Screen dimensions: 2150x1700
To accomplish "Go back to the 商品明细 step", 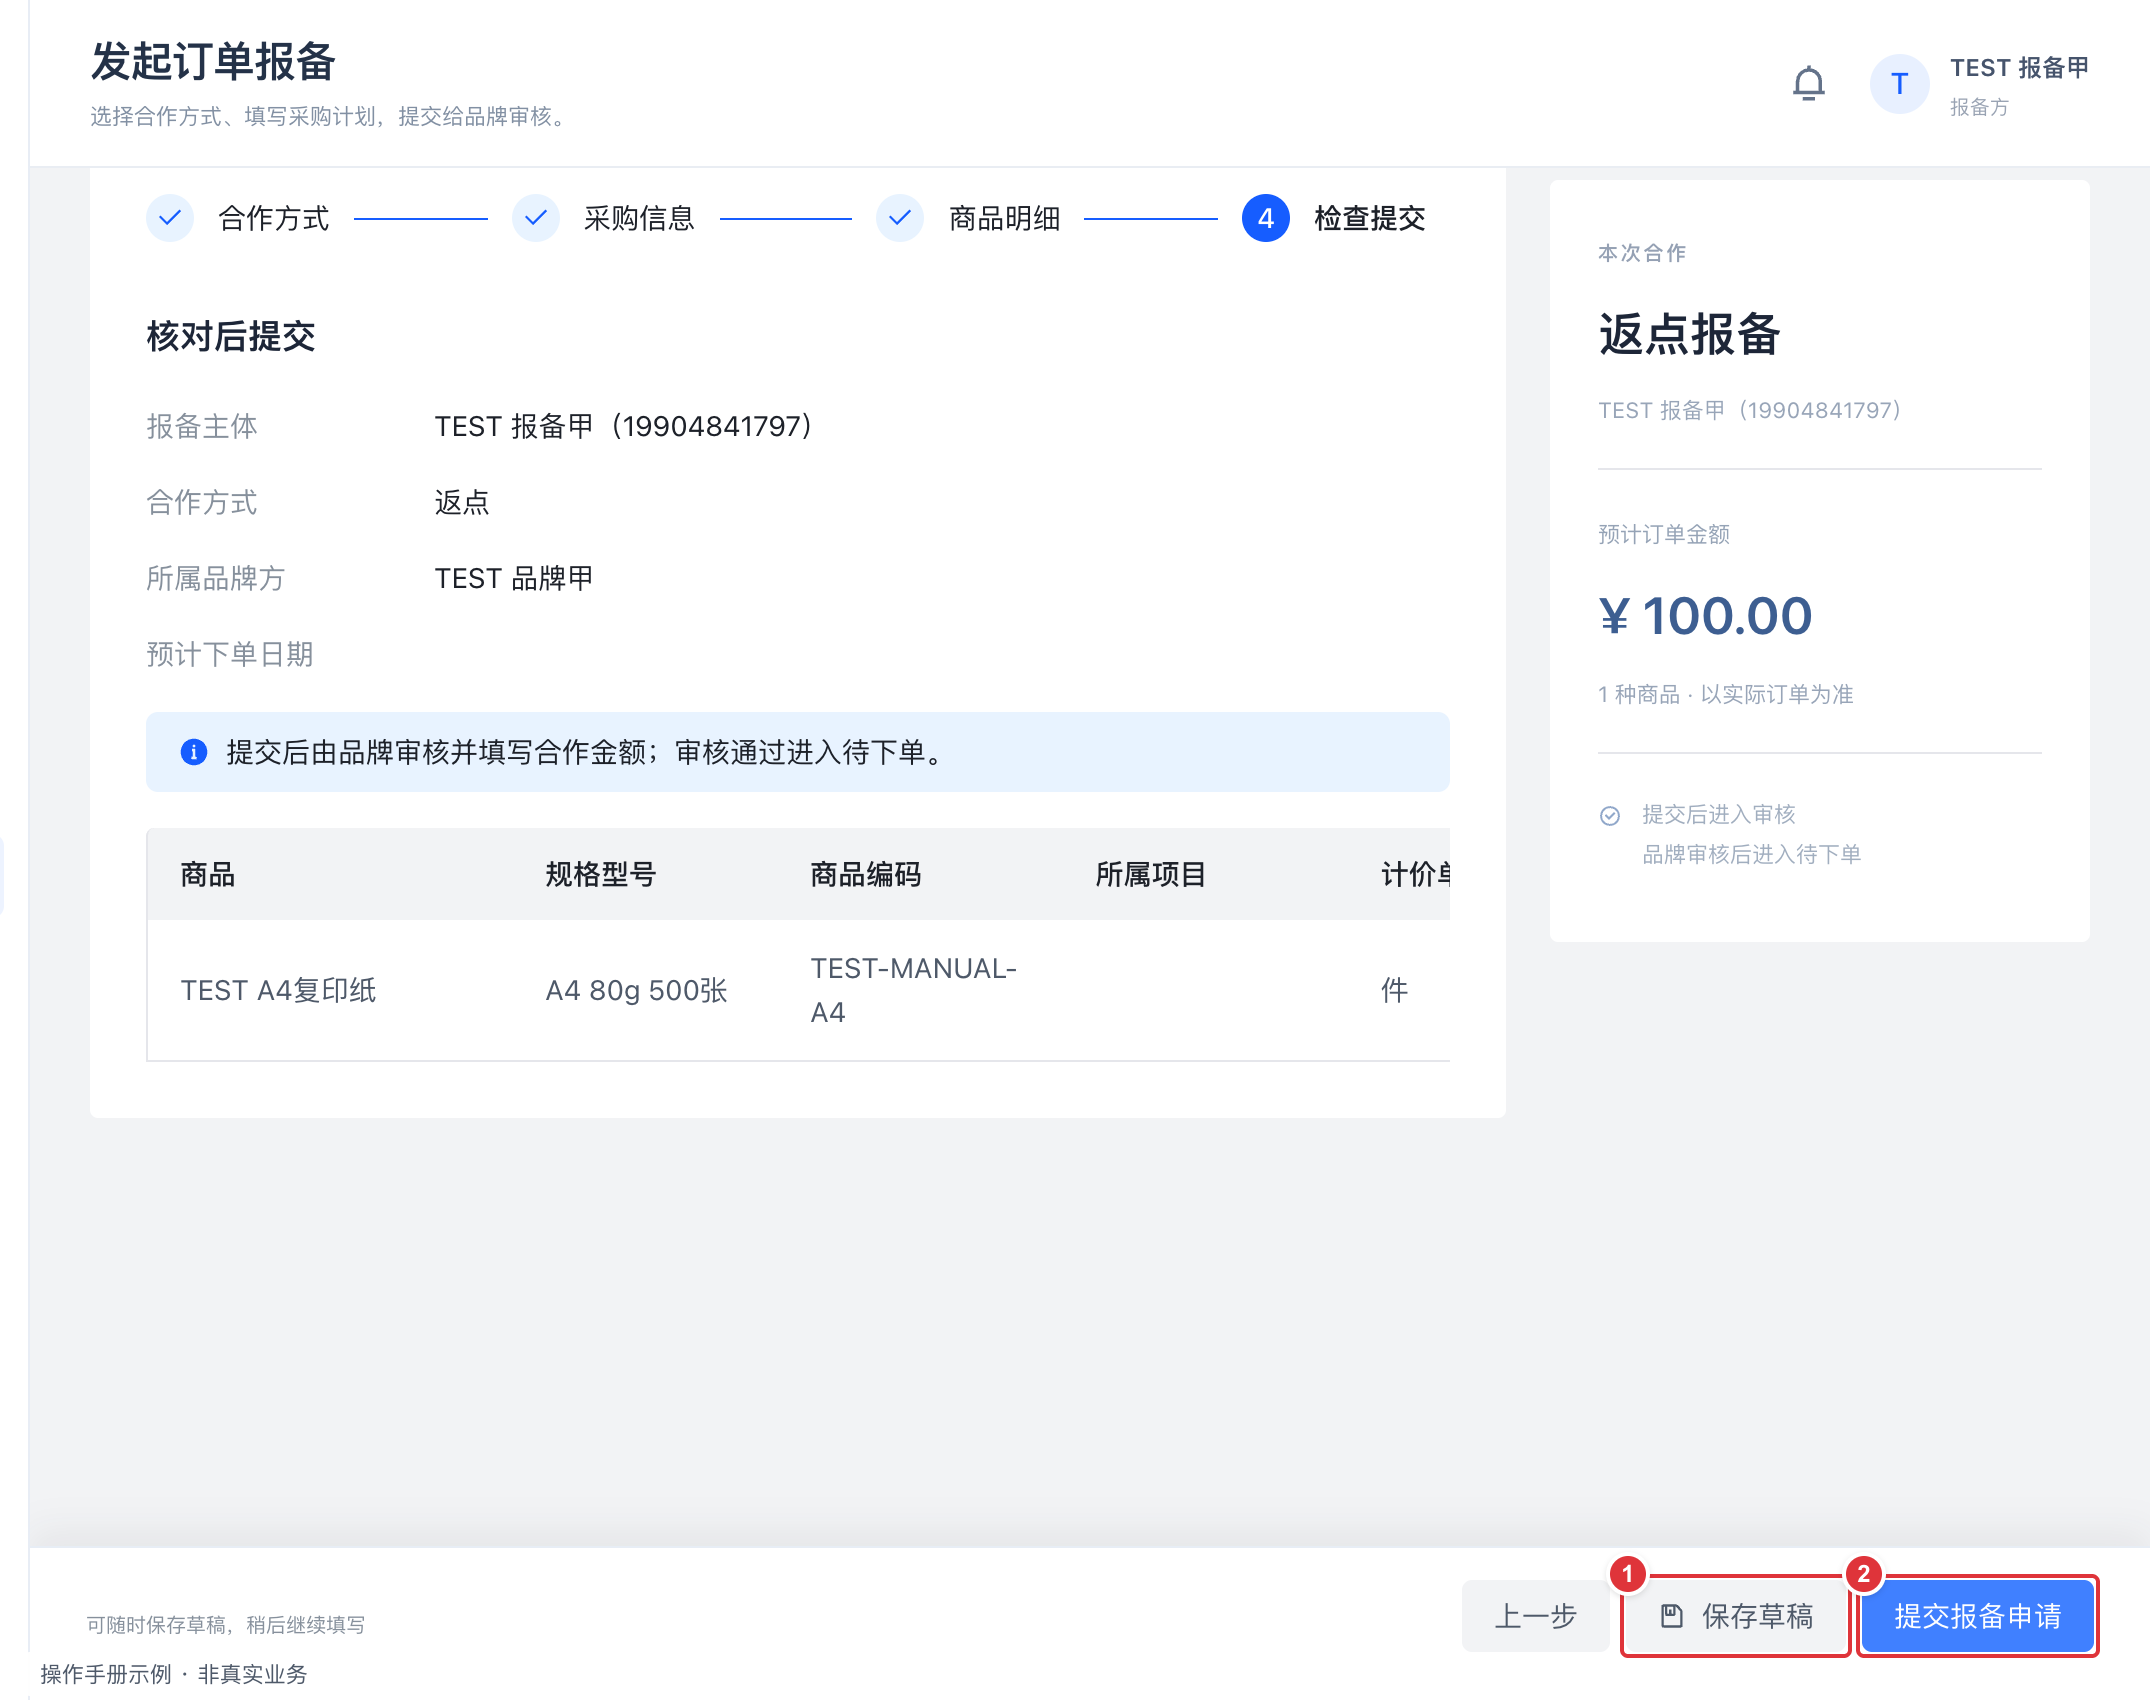I will tap(1004, 218).
